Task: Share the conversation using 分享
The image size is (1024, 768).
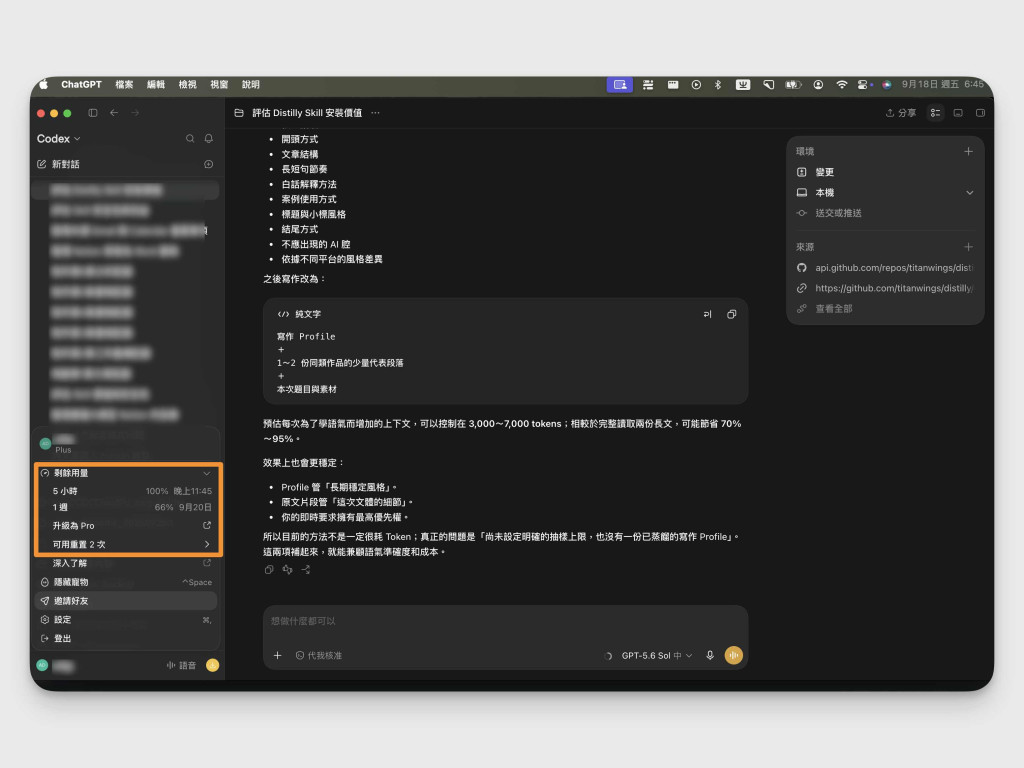Action: point(901,113)
